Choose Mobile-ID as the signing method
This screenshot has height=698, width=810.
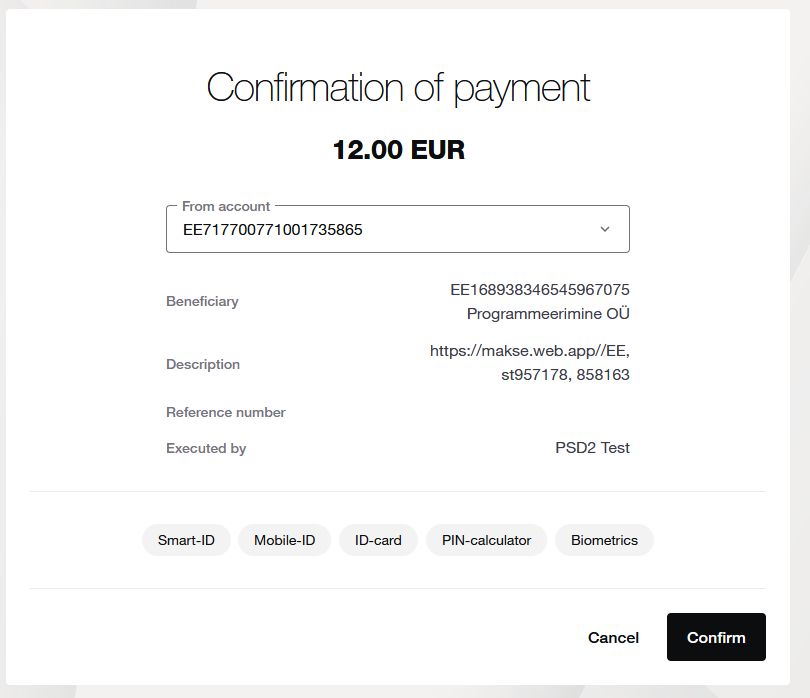click(x=284, y=540)
